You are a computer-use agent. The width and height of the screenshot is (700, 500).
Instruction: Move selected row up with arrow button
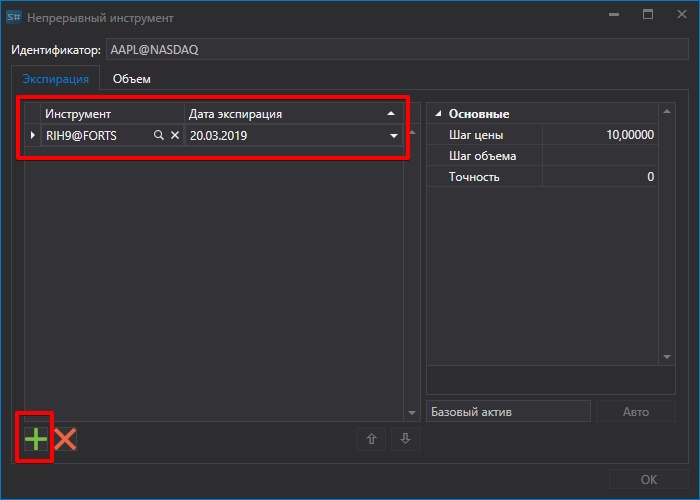[x=371, y=439]
